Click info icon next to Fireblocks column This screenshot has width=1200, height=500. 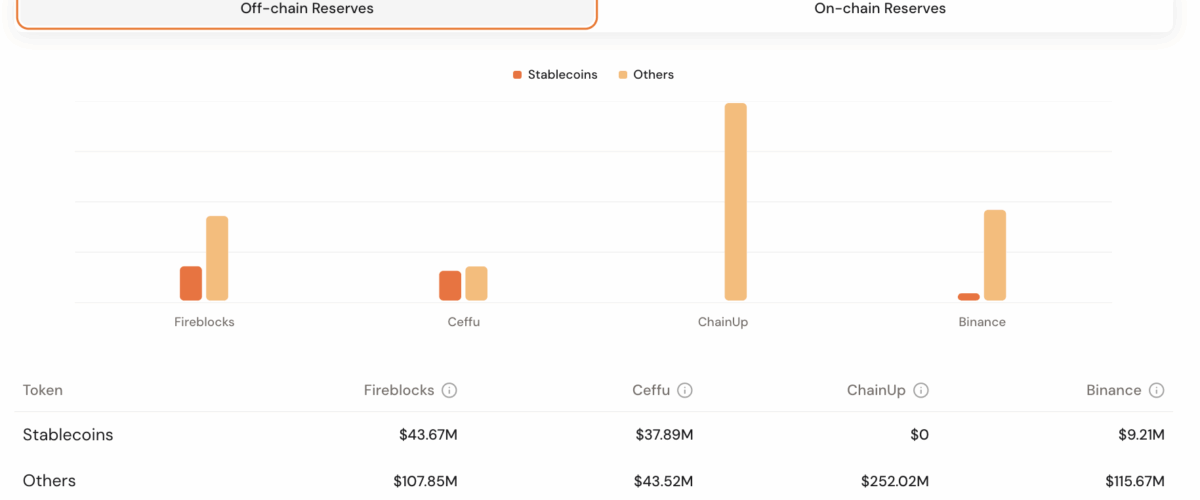coord(449,391)
